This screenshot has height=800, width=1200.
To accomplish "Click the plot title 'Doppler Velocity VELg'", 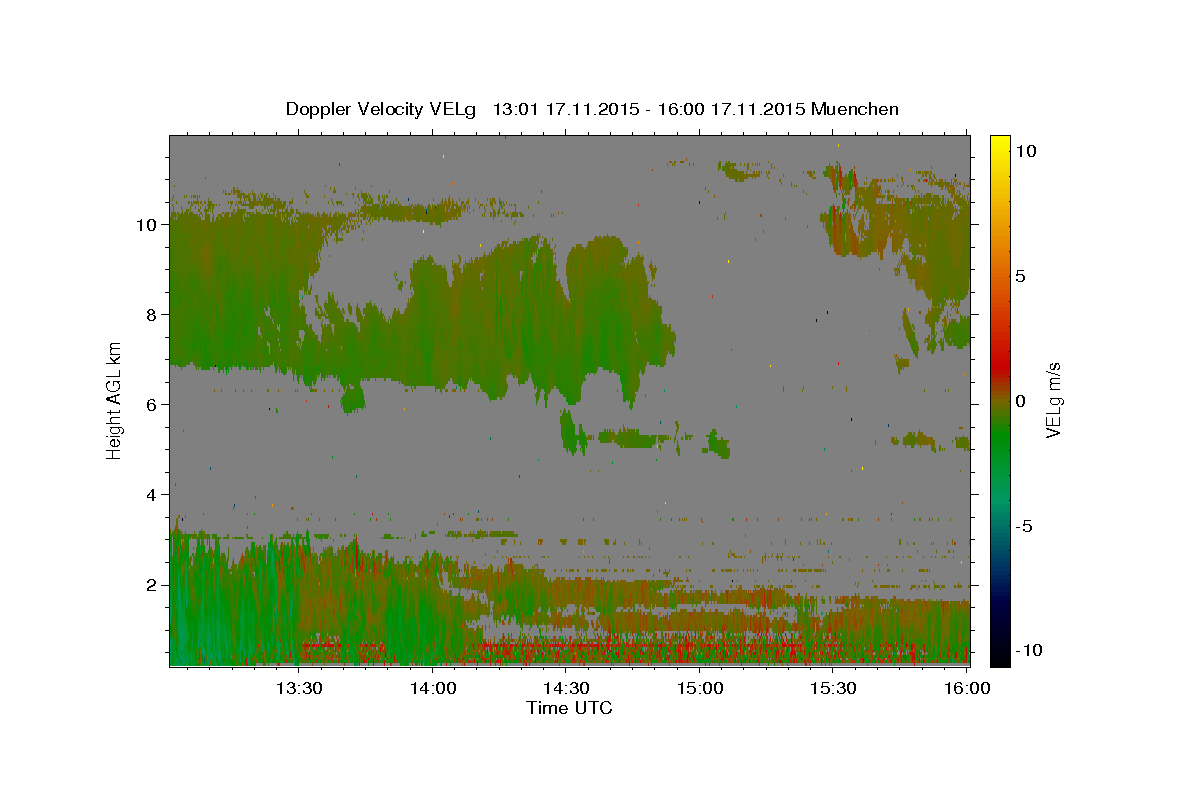I will (x=380, y=109).
